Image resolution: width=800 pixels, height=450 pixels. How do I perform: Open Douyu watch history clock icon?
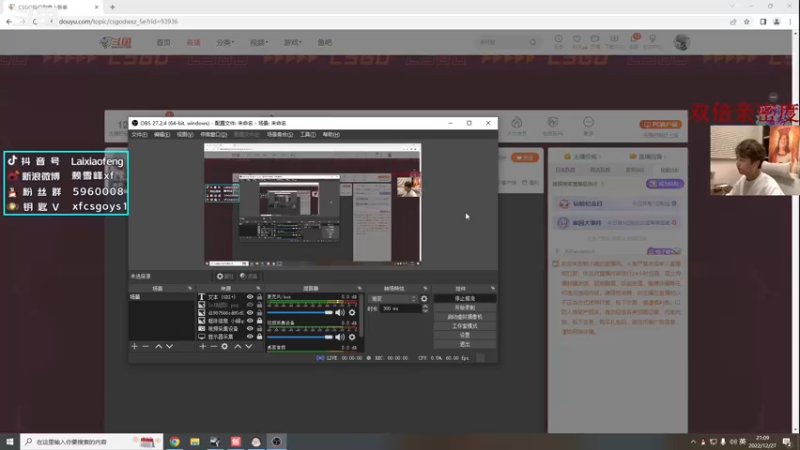click(x=559, y=41)
